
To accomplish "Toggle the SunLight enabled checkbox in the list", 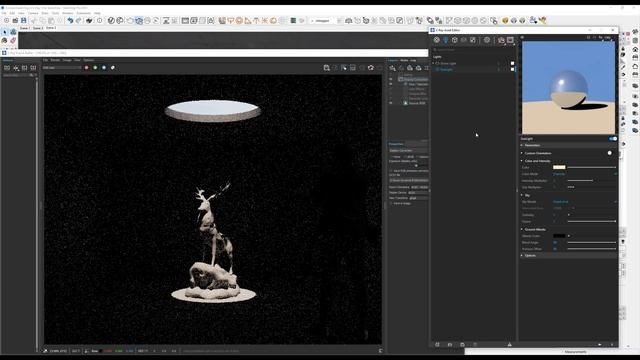I will point(513,69).
